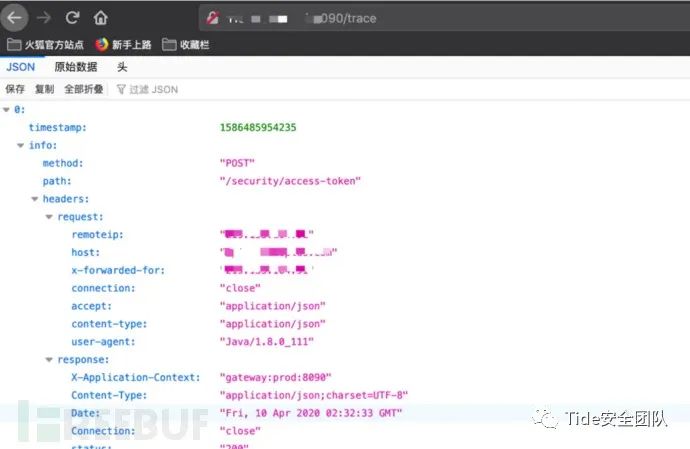690x449 pixels.
Task: Open the home page icon
Action: [x=100, y=18]
